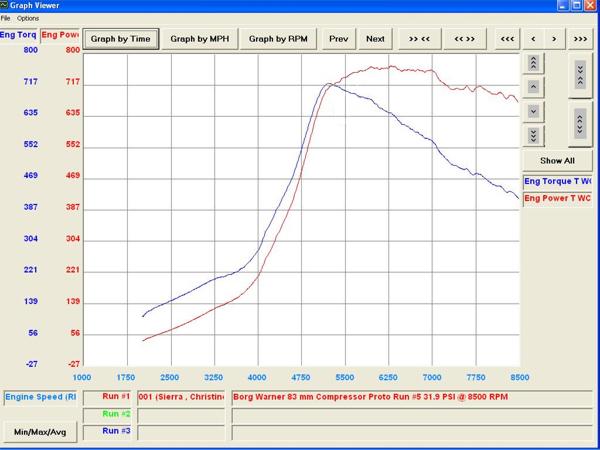The width and height of the screenshot is (600, 450).
Task: Jump to far left with <<< button
Action: point(507,39)
